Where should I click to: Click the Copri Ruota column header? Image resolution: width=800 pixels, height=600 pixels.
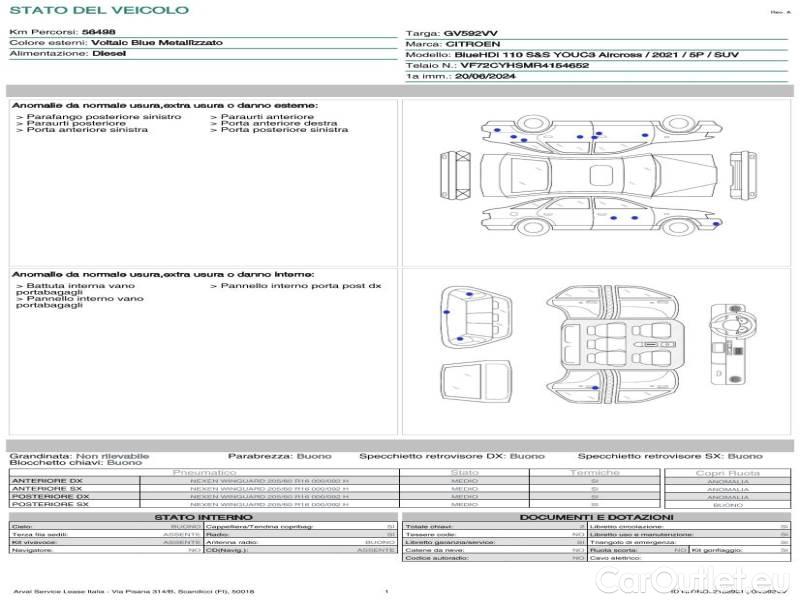point(727,472)
